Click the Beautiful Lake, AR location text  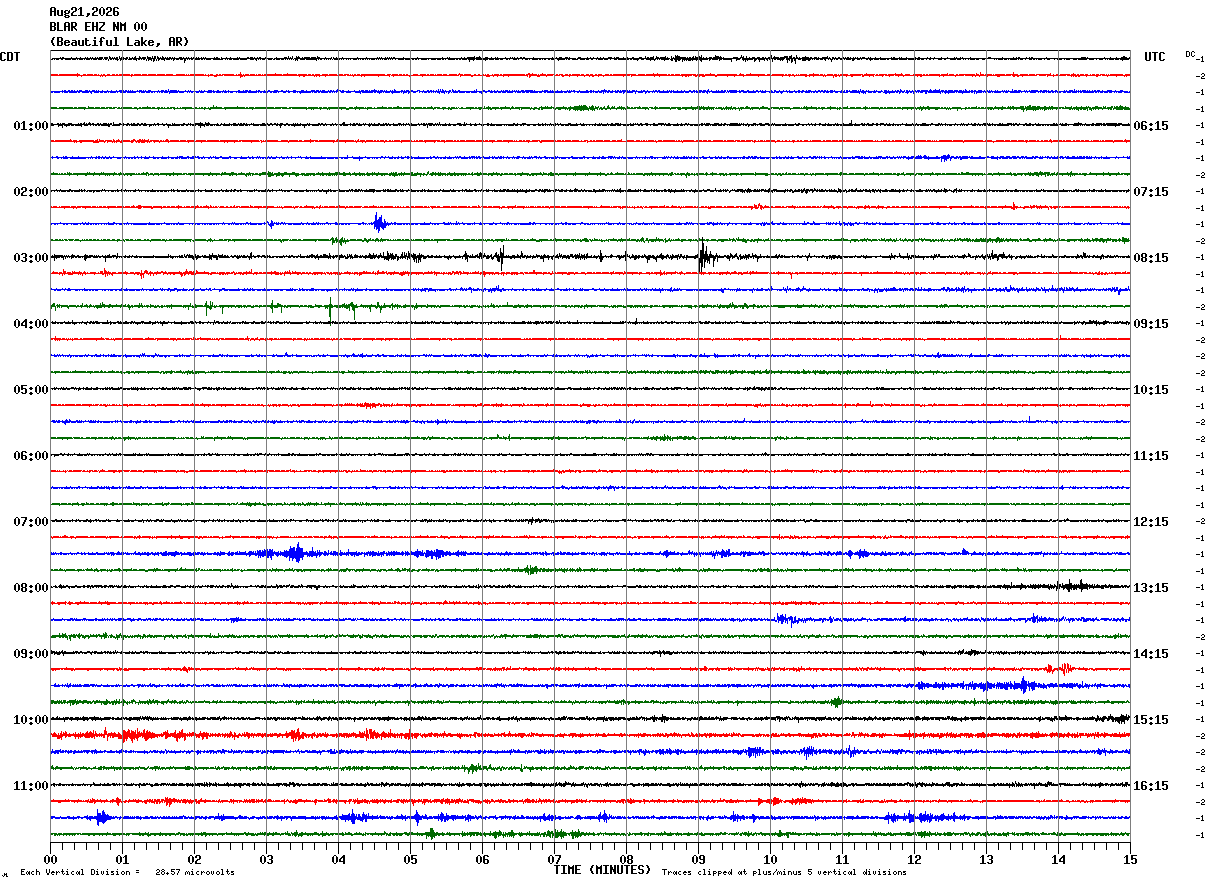pos(119,42)
